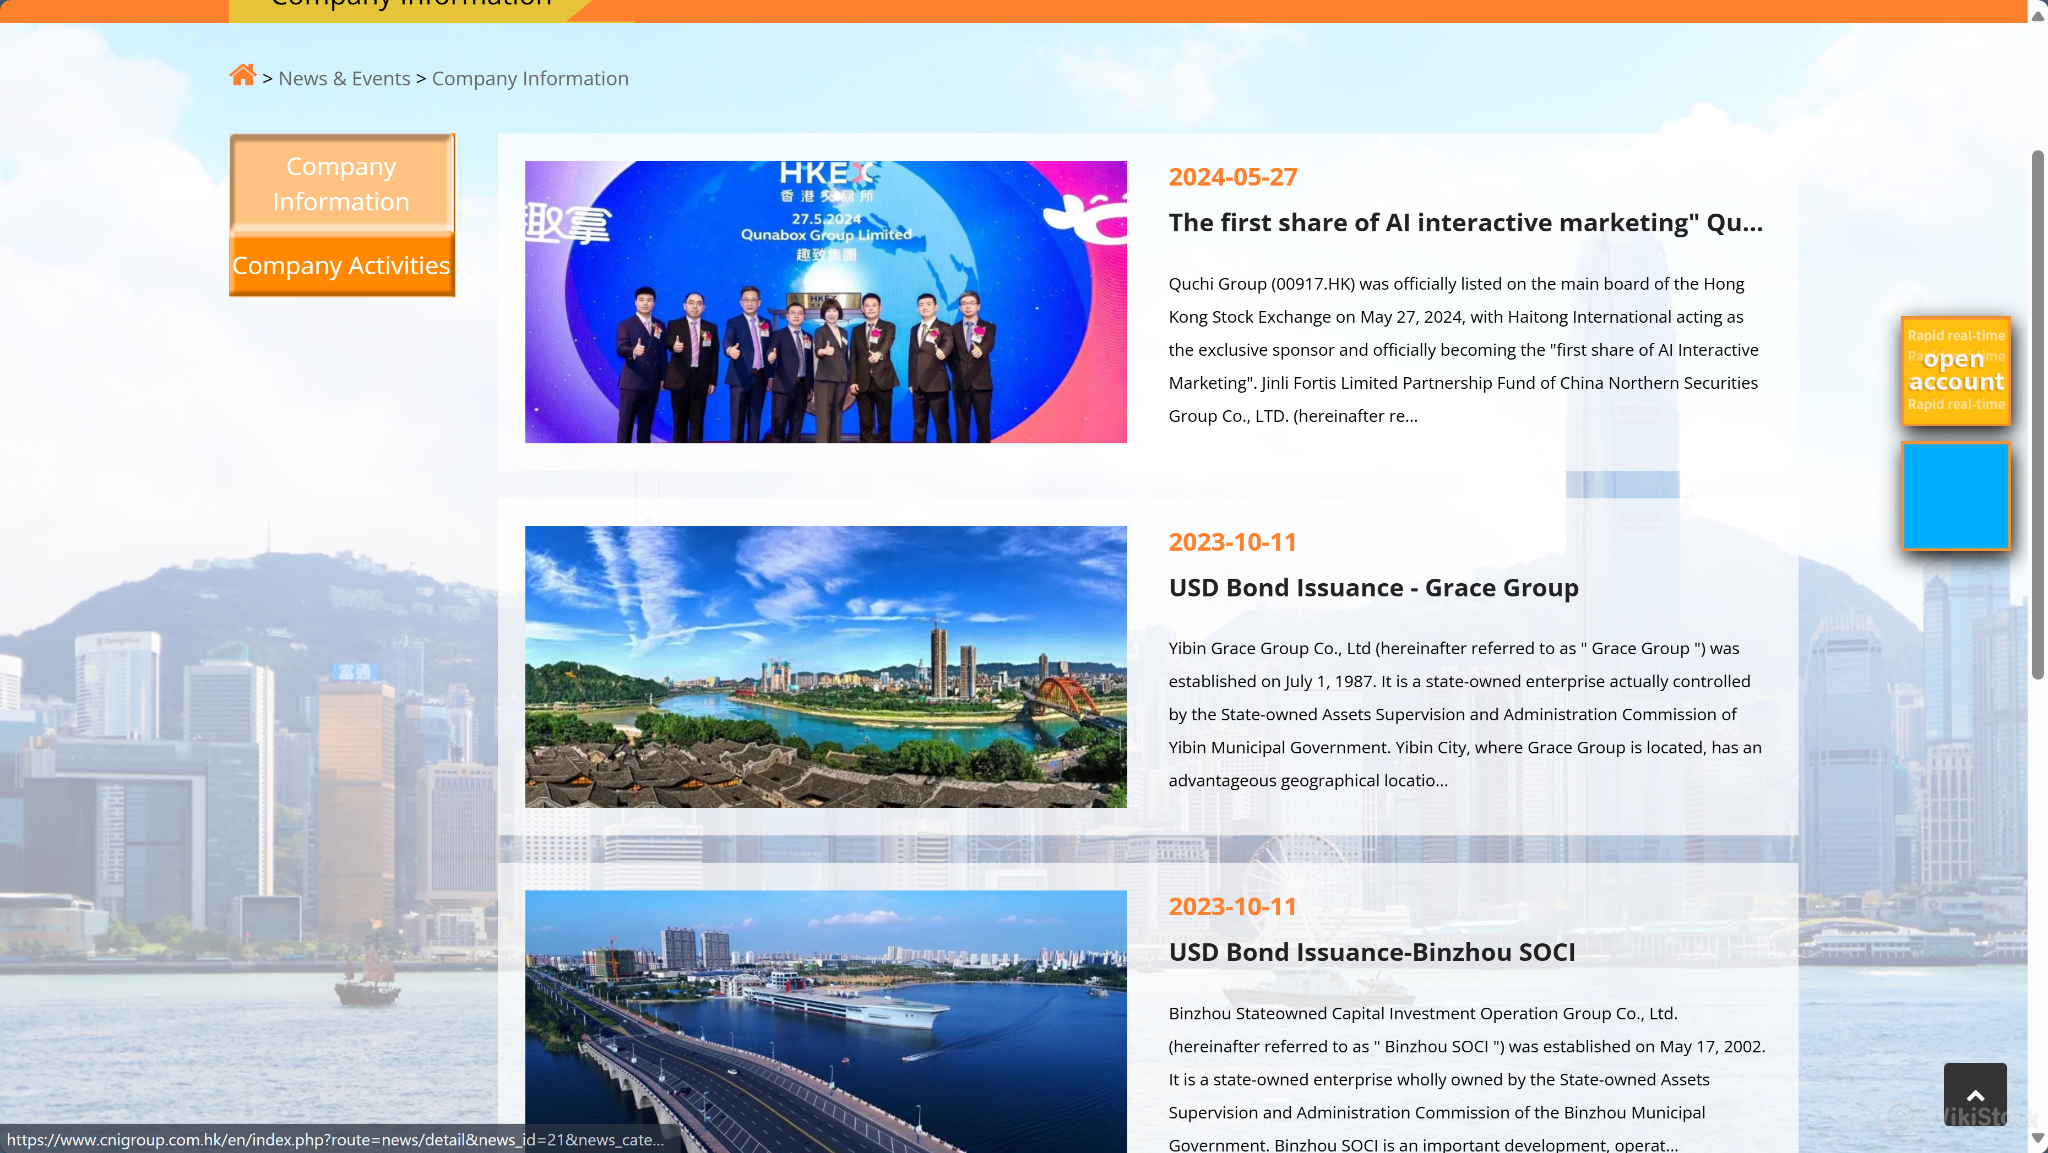Click the scrollbar up arrow

point(2037,15)
